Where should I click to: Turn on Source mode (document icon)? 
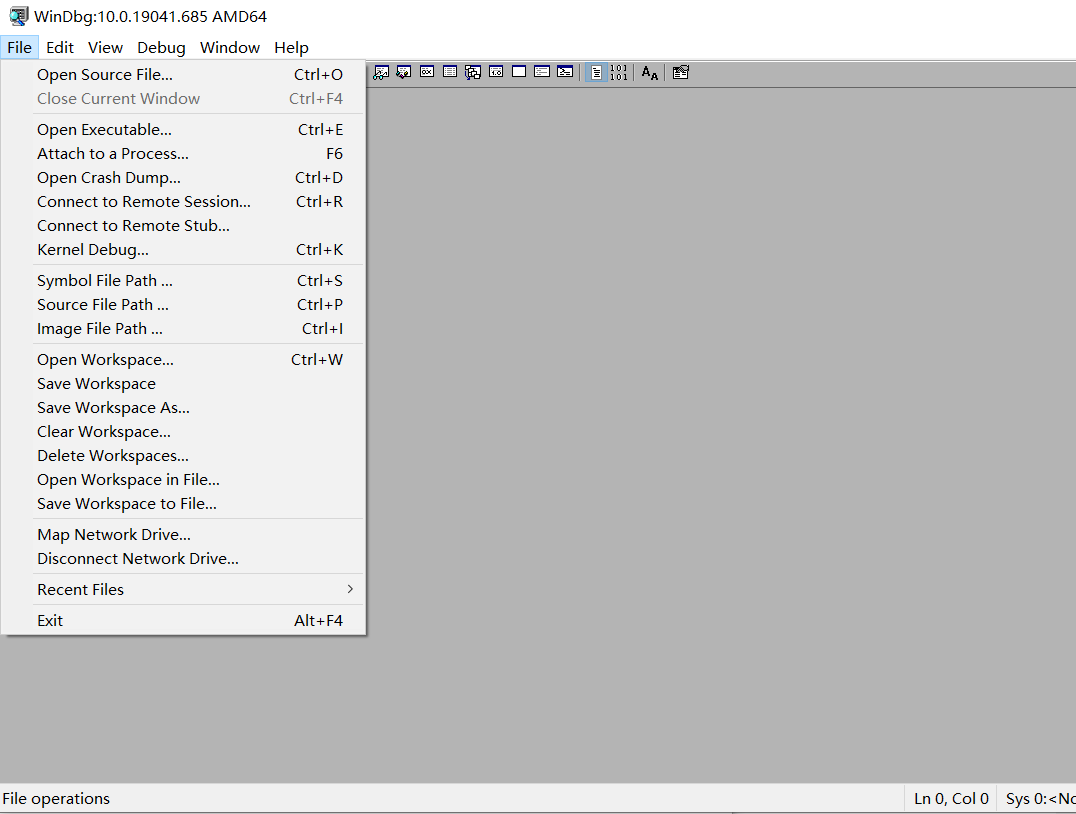pyautogui.click(x=596, y=72)
